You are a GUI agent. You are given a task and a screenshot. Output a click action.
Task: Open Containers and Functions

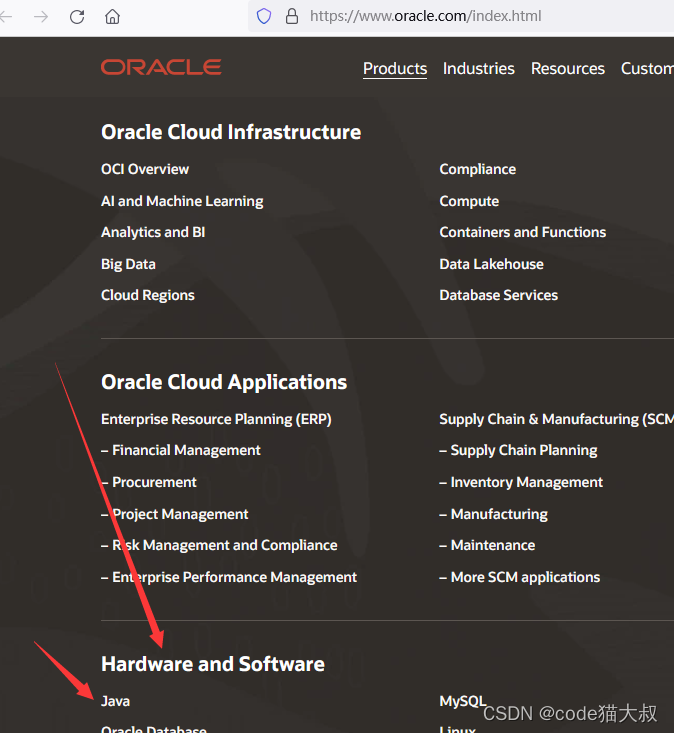pos(523,232)
